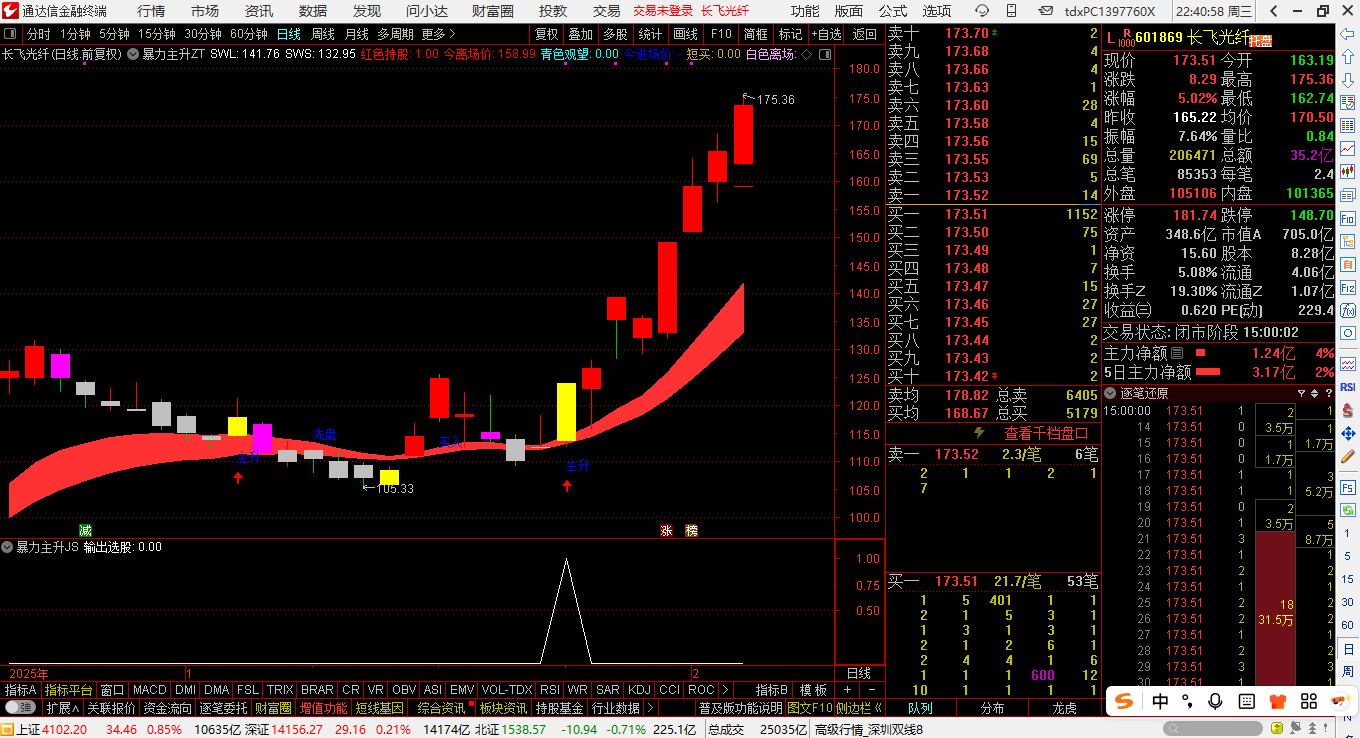Click the back arrow icon in right sidebar
1360x738 pixels.
click(1348, 33)
